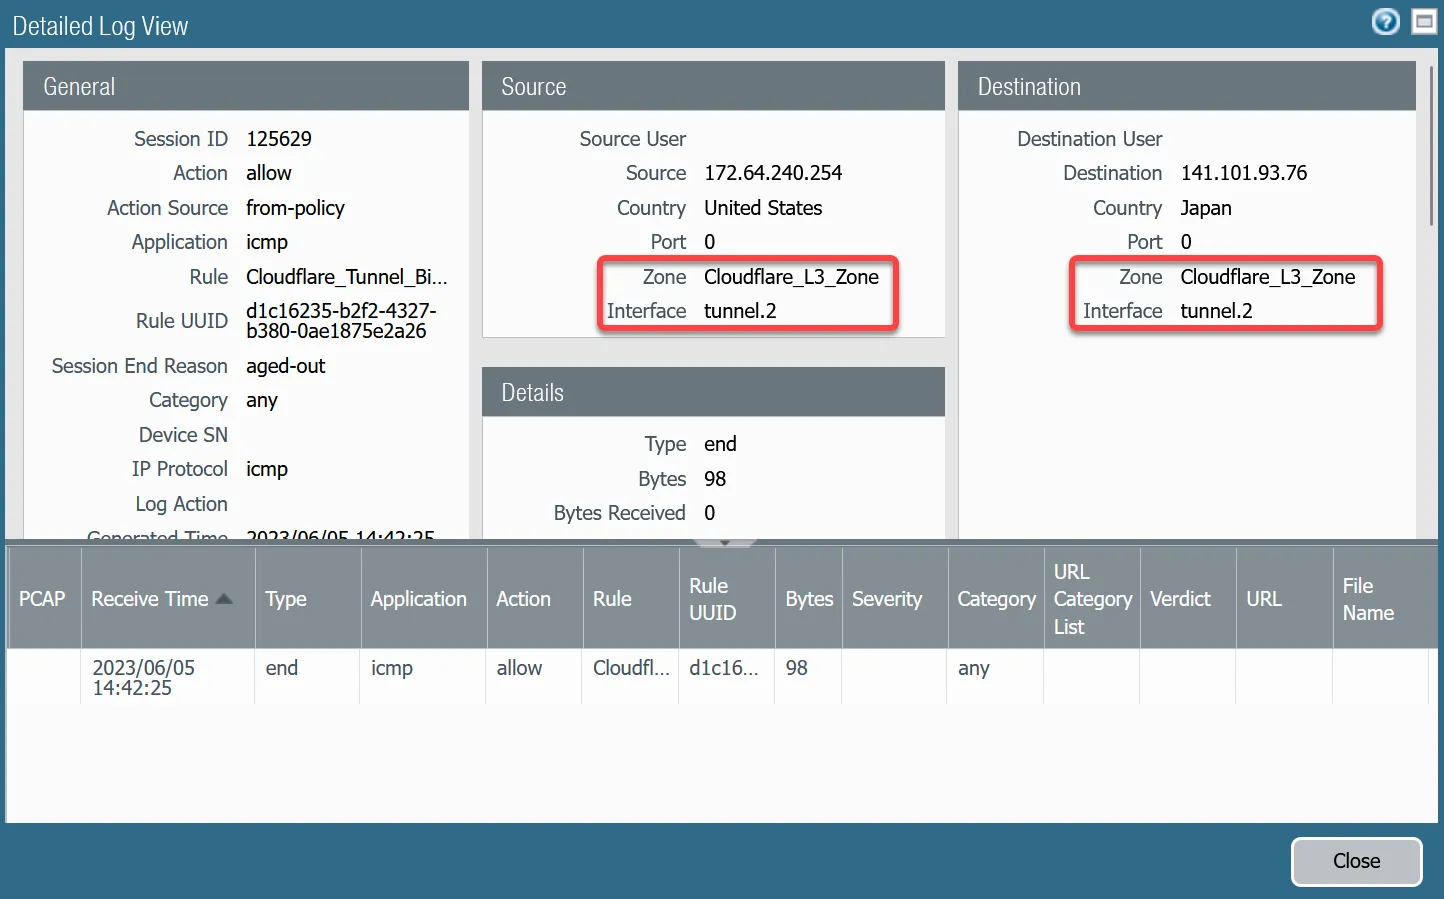Sort logs by the Severity column

pyautogui.click(x=887, y=598)
